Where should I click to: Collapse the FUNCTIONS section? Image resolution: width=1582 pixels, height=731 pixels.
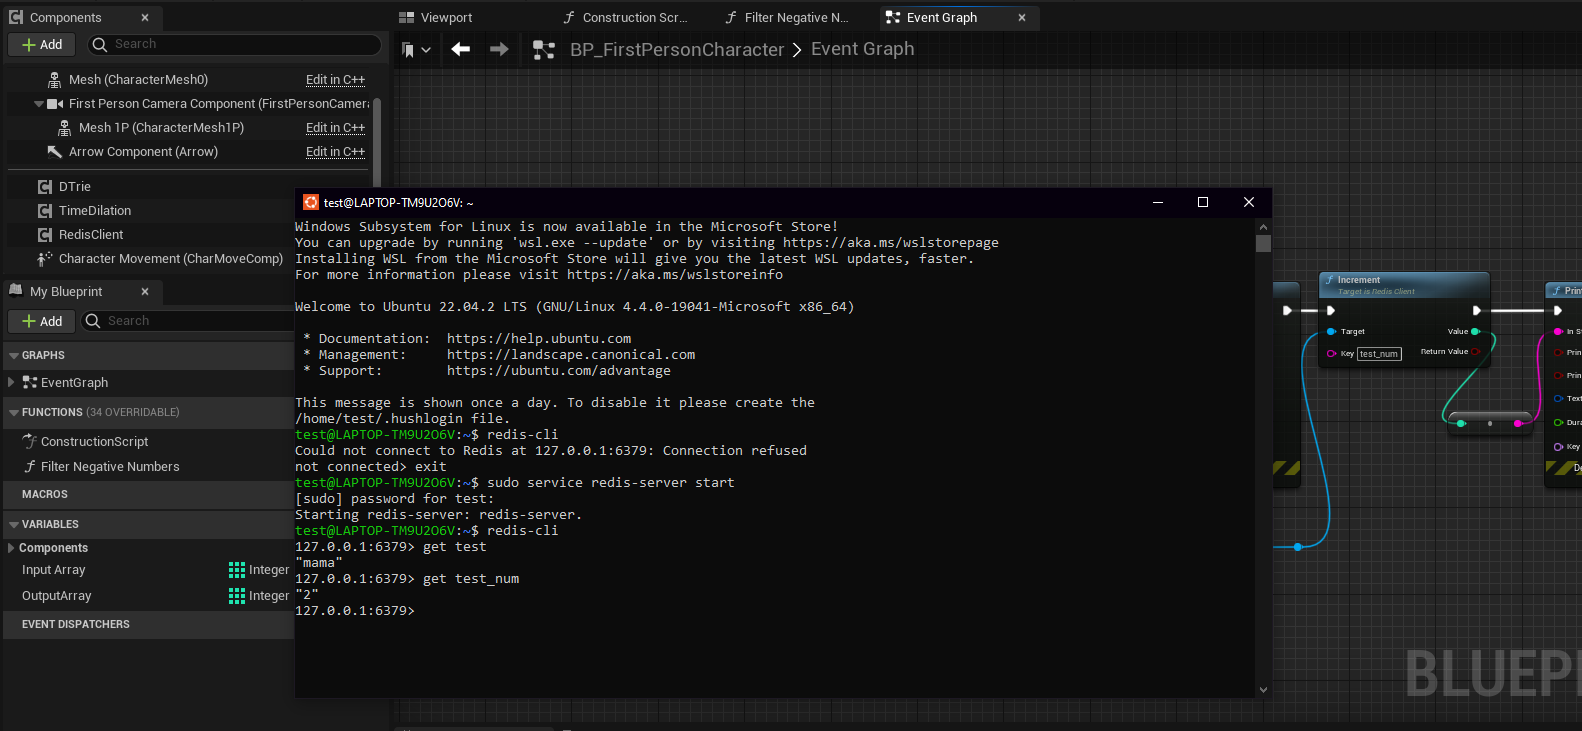pos(14,412)
